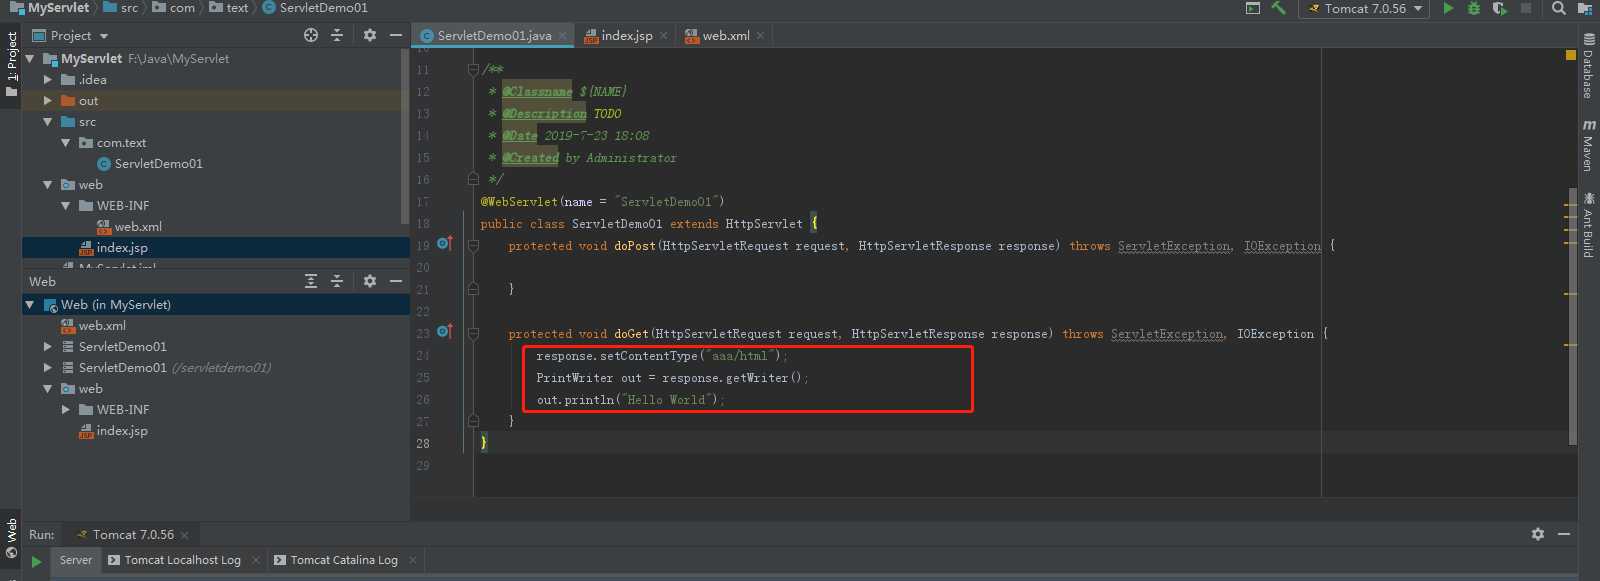The height and width of the screenshot is (581, 1600).
Task: Run with coverage using the shield icon
Action: point(1499,8)
